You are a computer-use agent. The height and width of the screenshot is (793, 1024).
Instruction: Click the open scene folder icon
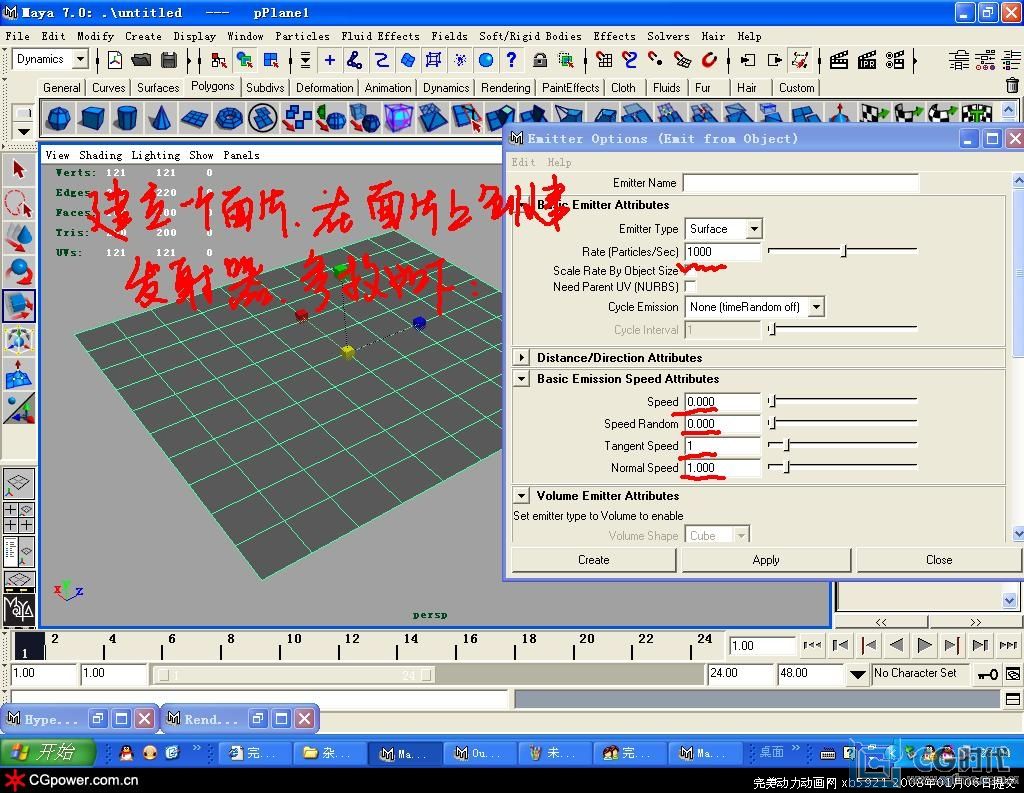tap(141, 61)
